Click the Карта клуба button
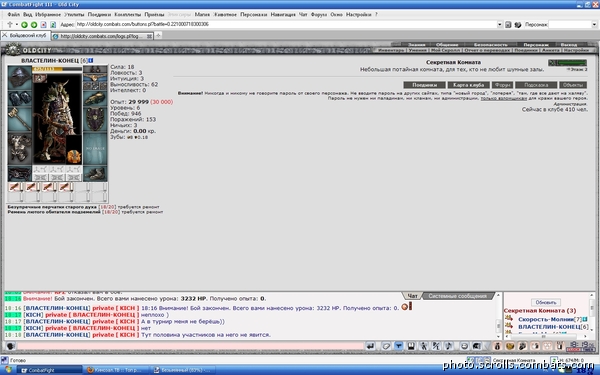The height and width of the screenshot is (375, 600). click(x=468, y=85)
